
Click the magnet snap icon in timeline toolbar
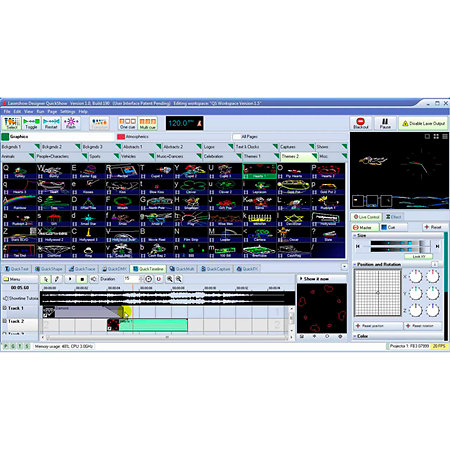[159, 279]
